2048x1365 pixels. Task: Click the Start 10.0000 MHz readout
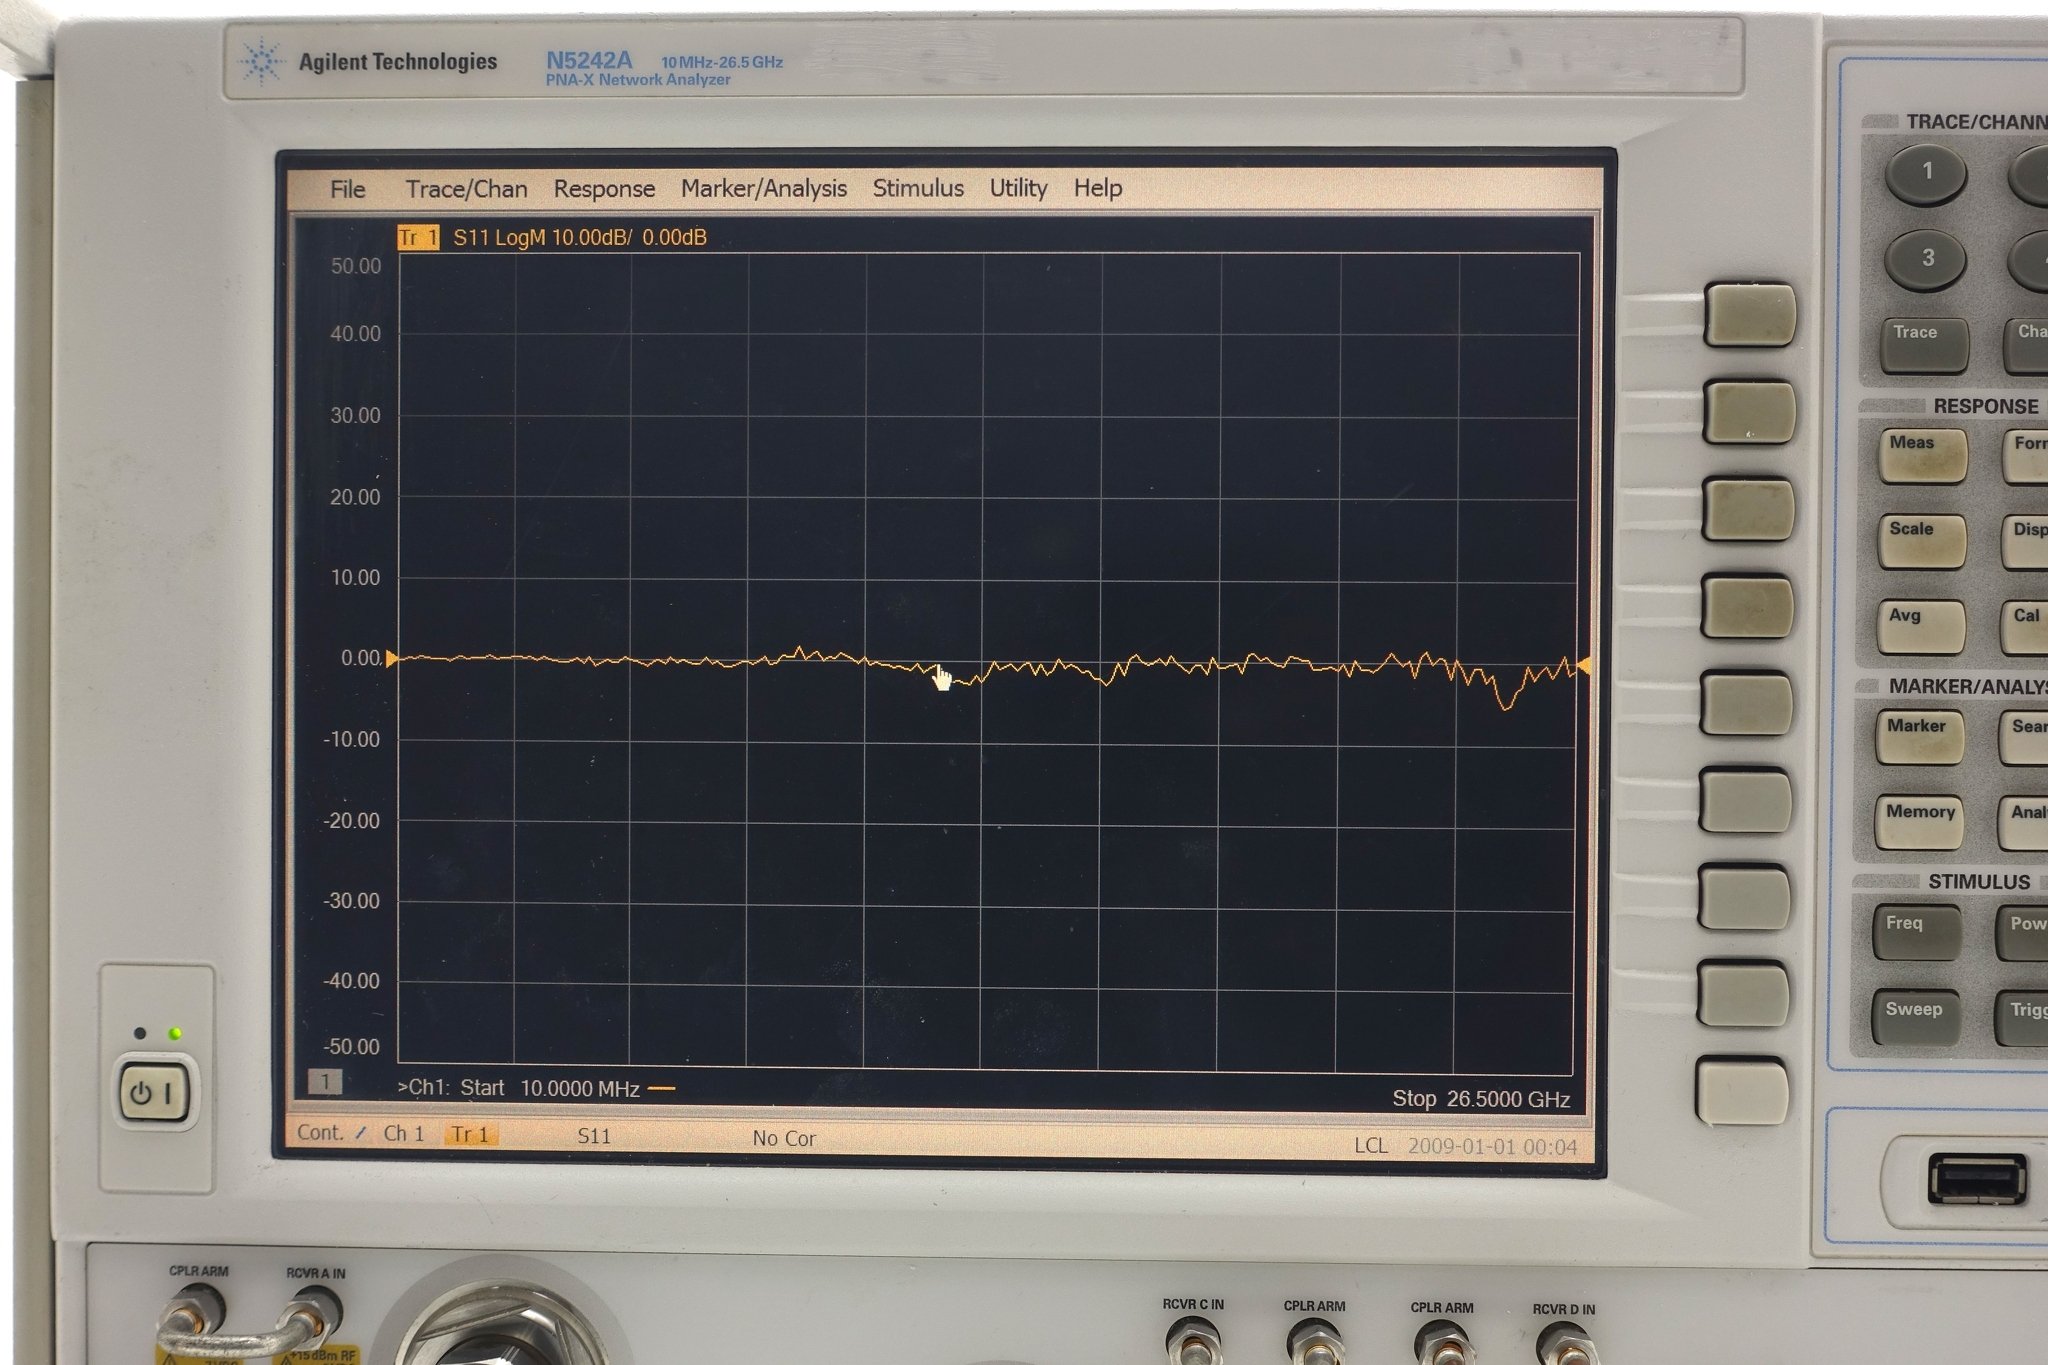550,1088
